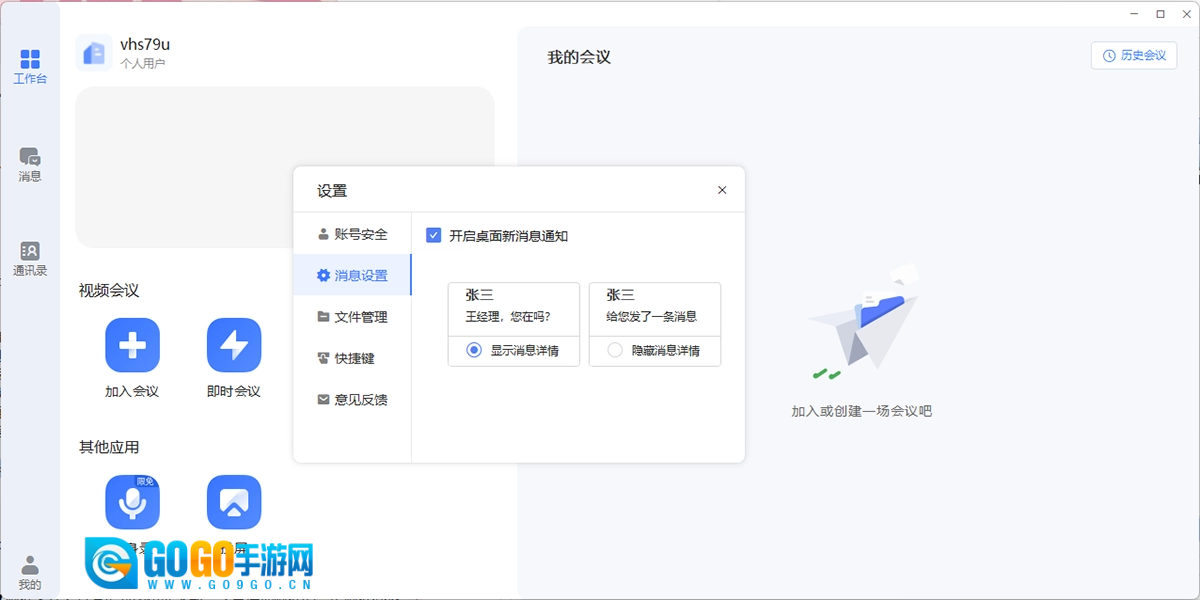Click the 王经理，您在吗？ preview card
1200x600 pixels.
pos(514,308)
